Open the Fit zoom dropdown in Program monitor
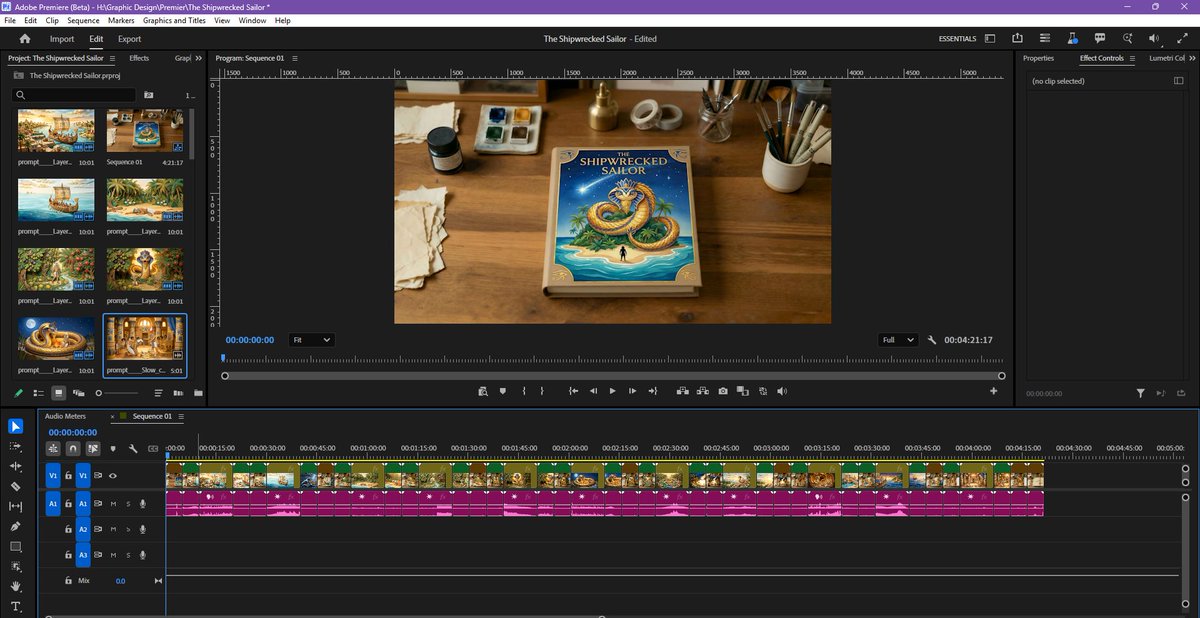Image resolution: width=1200 pixels, height=618 pixels. click(x=311, y=340)
